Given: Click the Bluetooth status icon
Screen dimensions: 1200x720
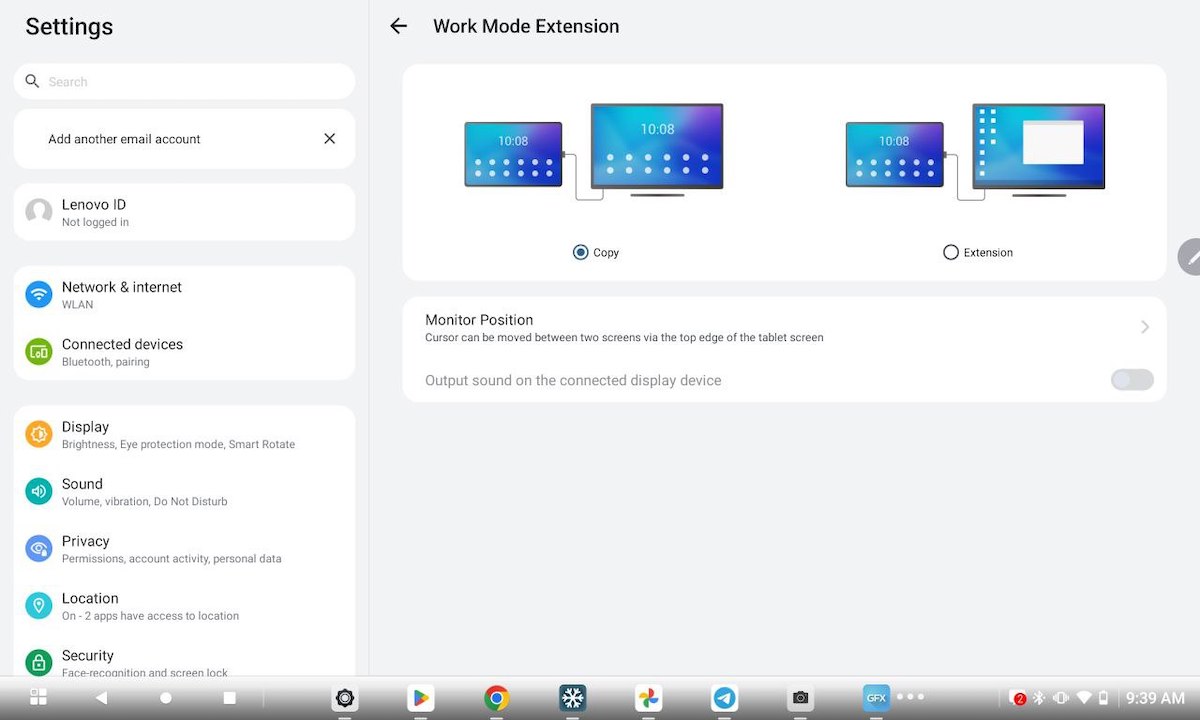Looking at the screenshot, I should (x=1039, y=698).
